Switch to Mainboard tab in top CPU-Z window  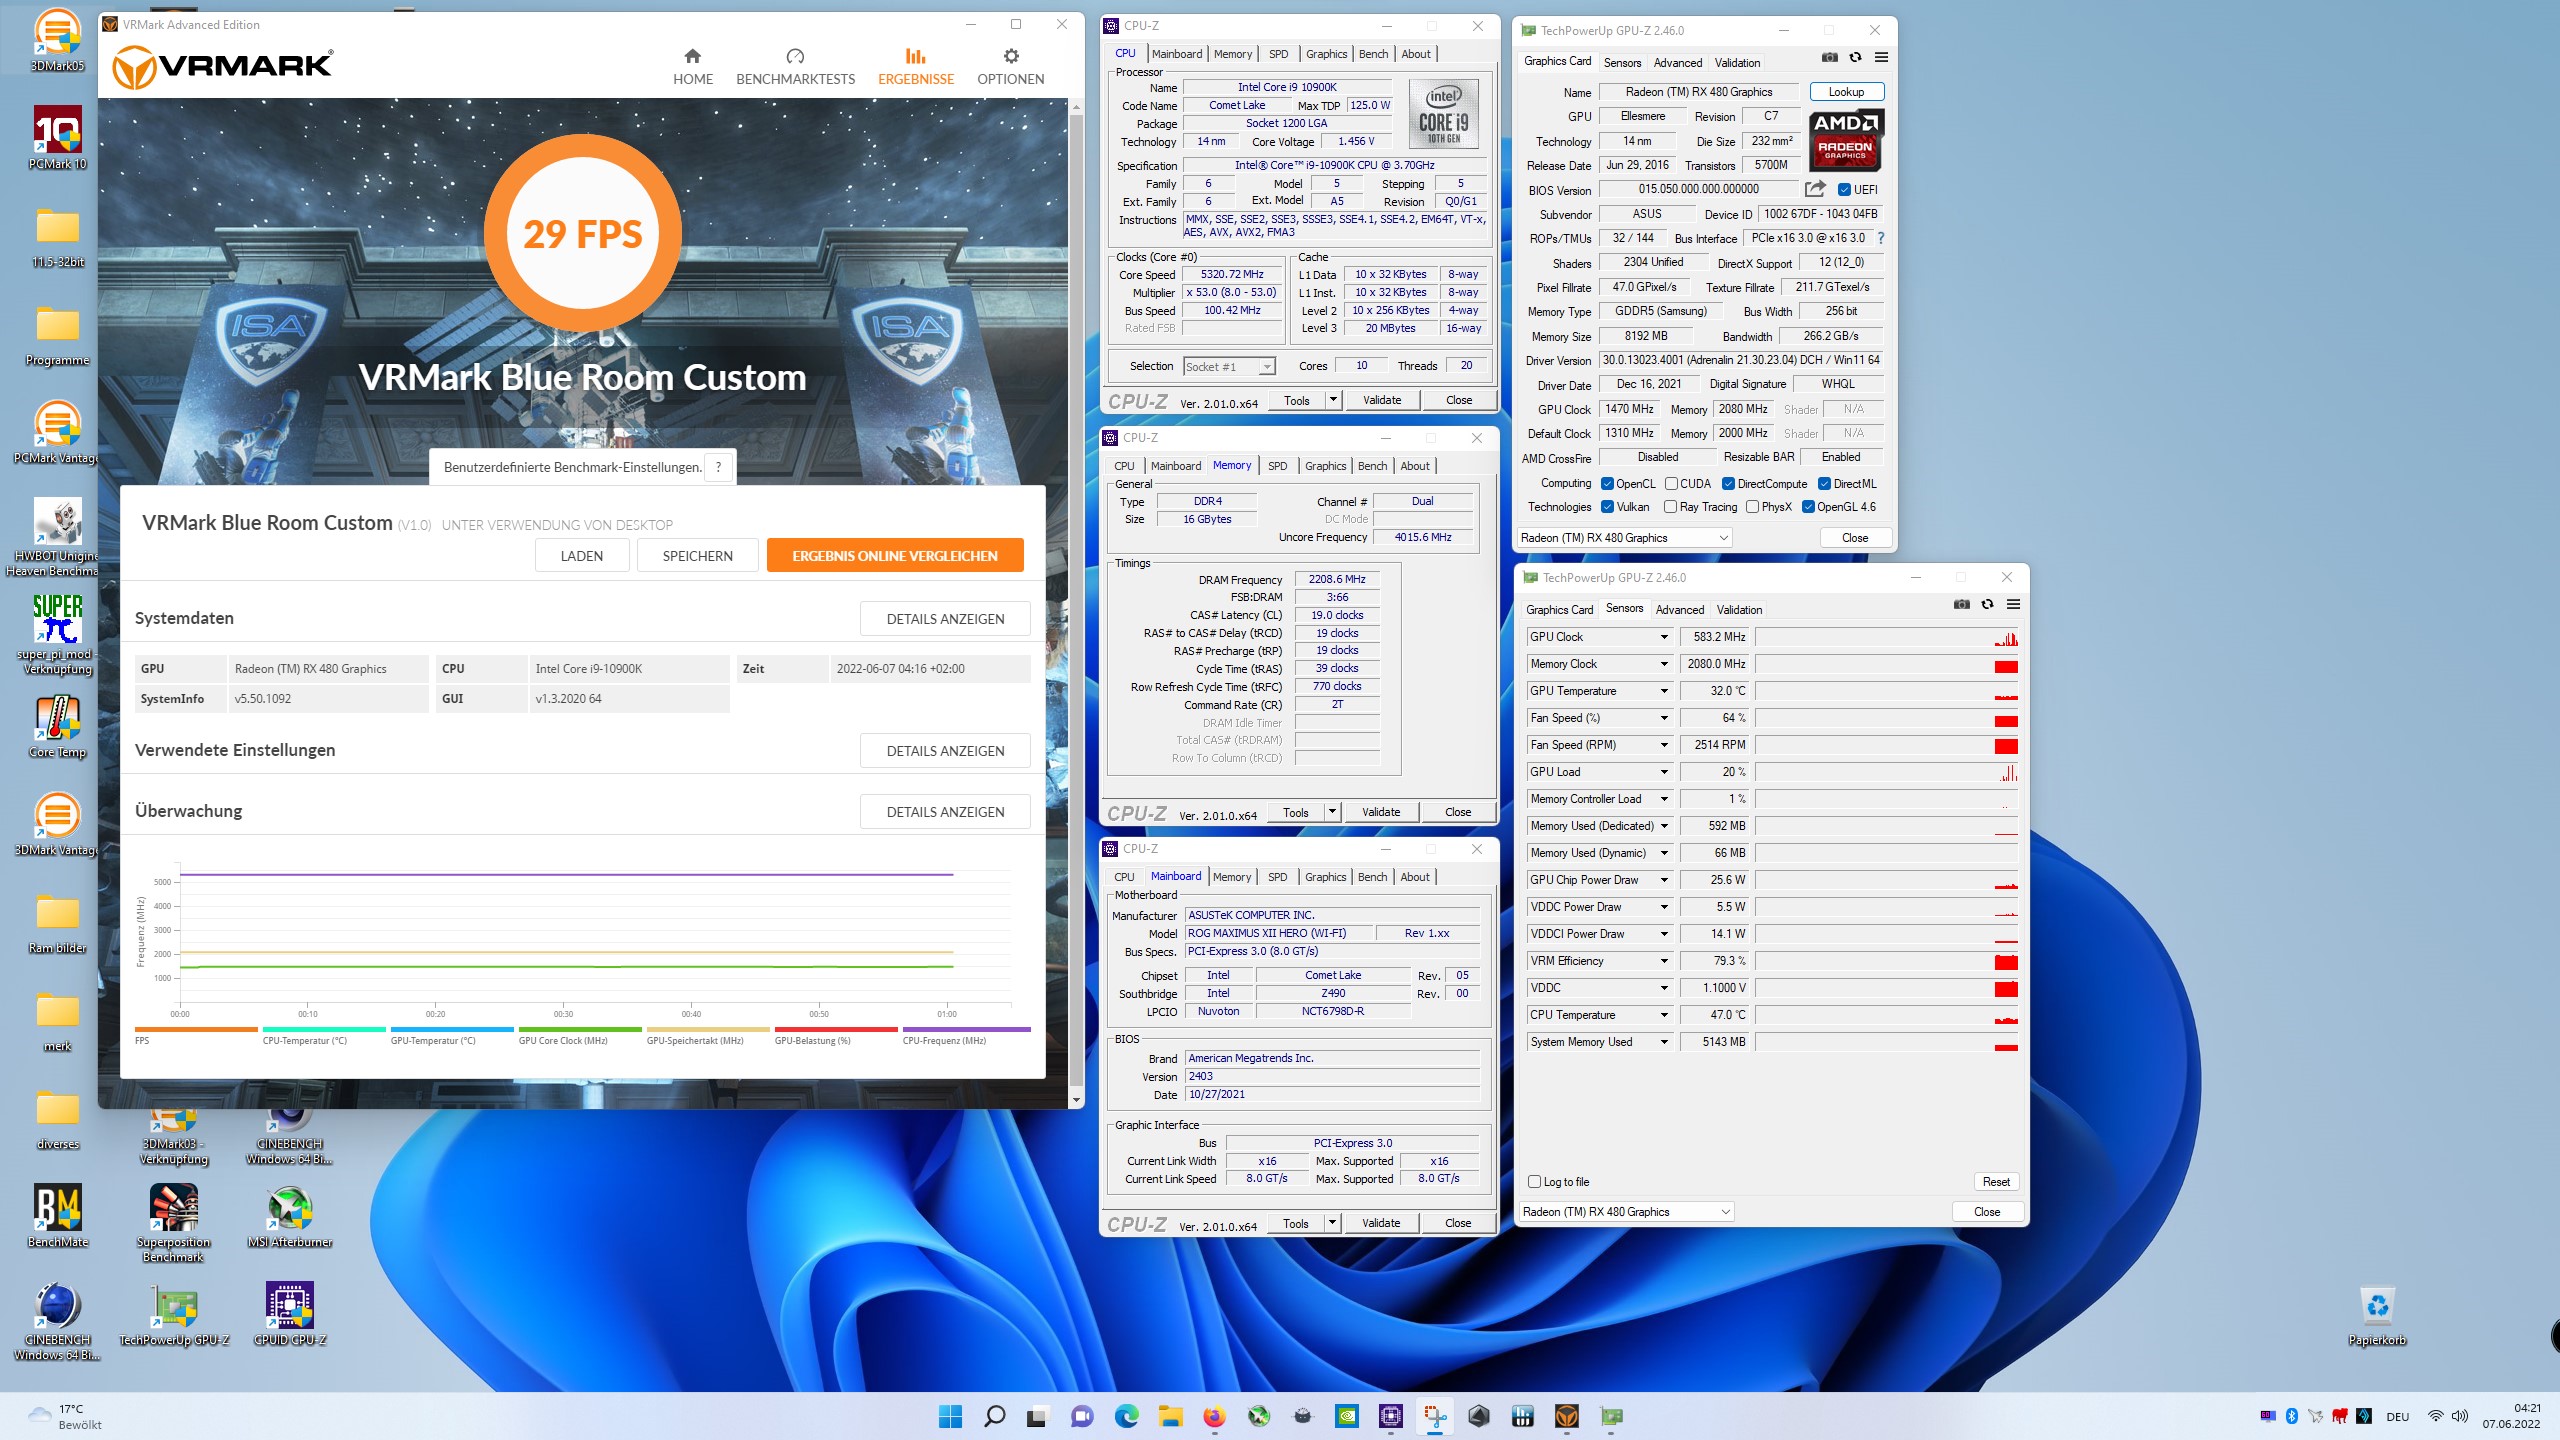[x=1177, y=54]
